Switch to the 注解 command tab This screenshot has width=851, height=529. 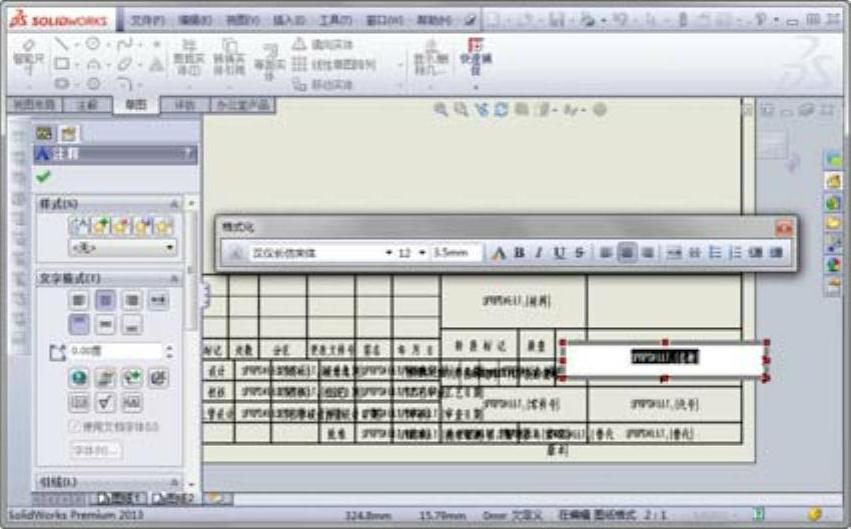point(87,105)
